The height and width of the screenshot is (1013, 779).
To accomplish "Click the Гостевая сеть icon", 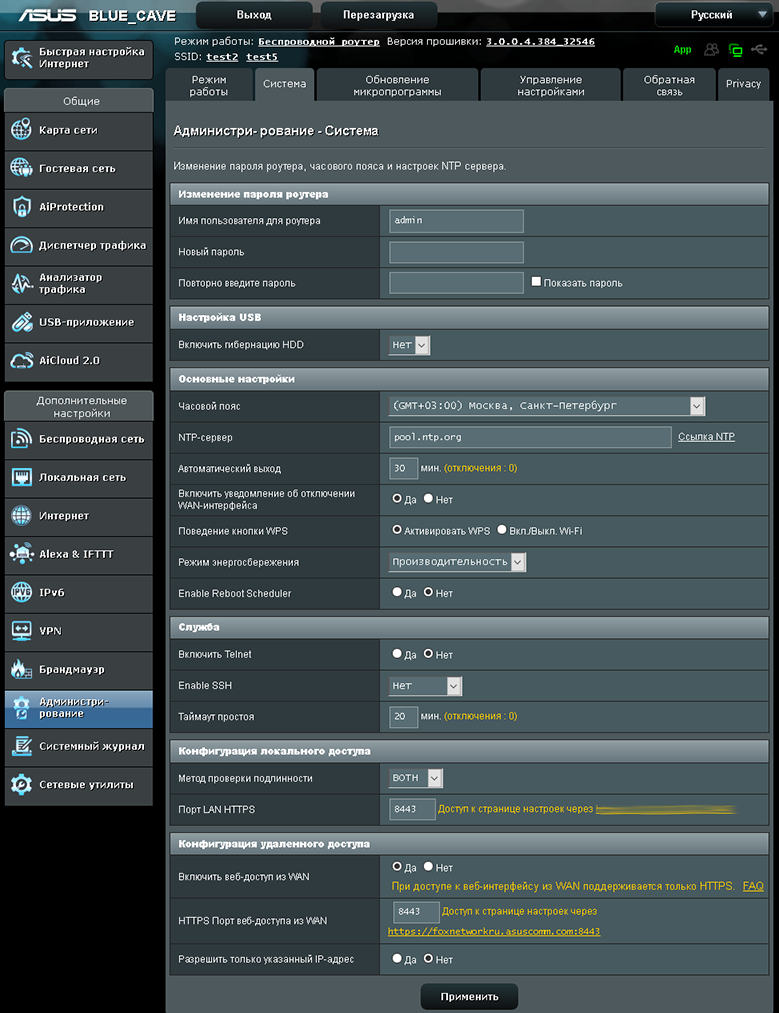I will 21,168.
